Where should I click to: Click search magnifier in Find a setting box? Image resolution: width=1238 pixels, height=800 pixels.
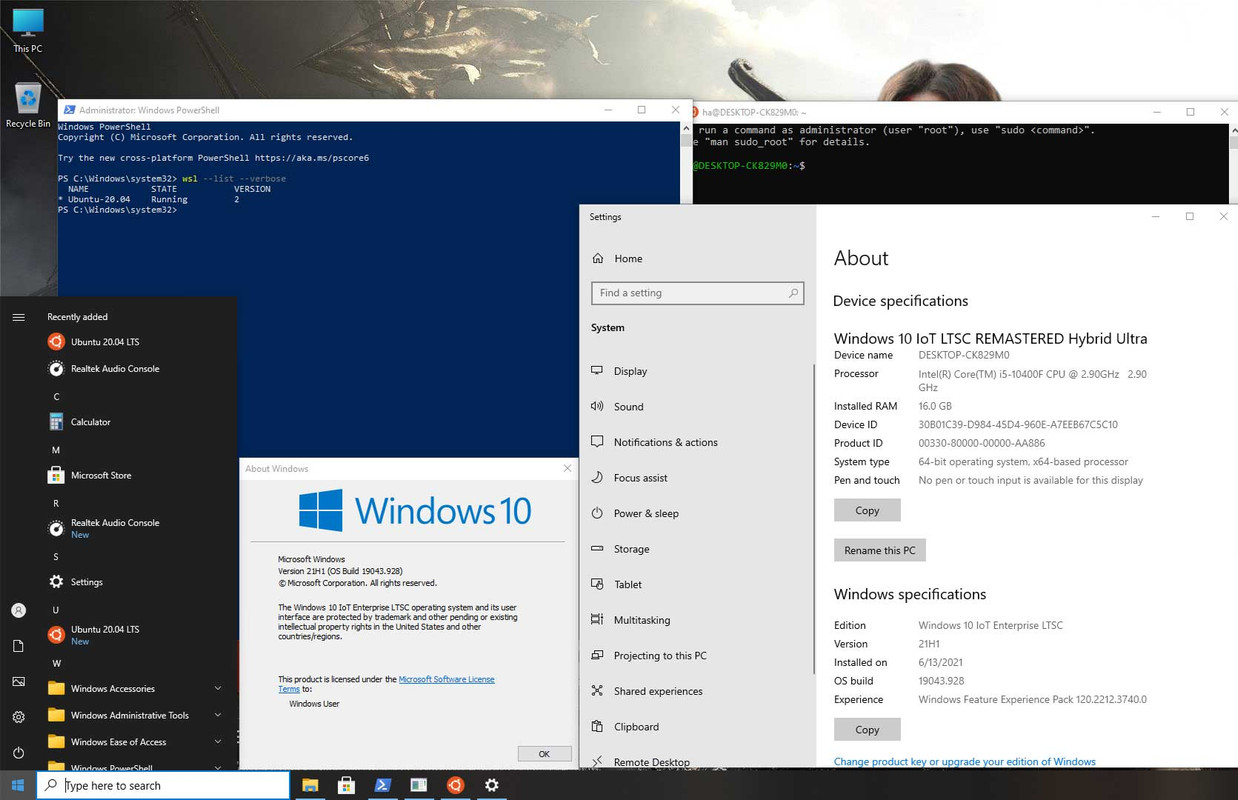794,293
